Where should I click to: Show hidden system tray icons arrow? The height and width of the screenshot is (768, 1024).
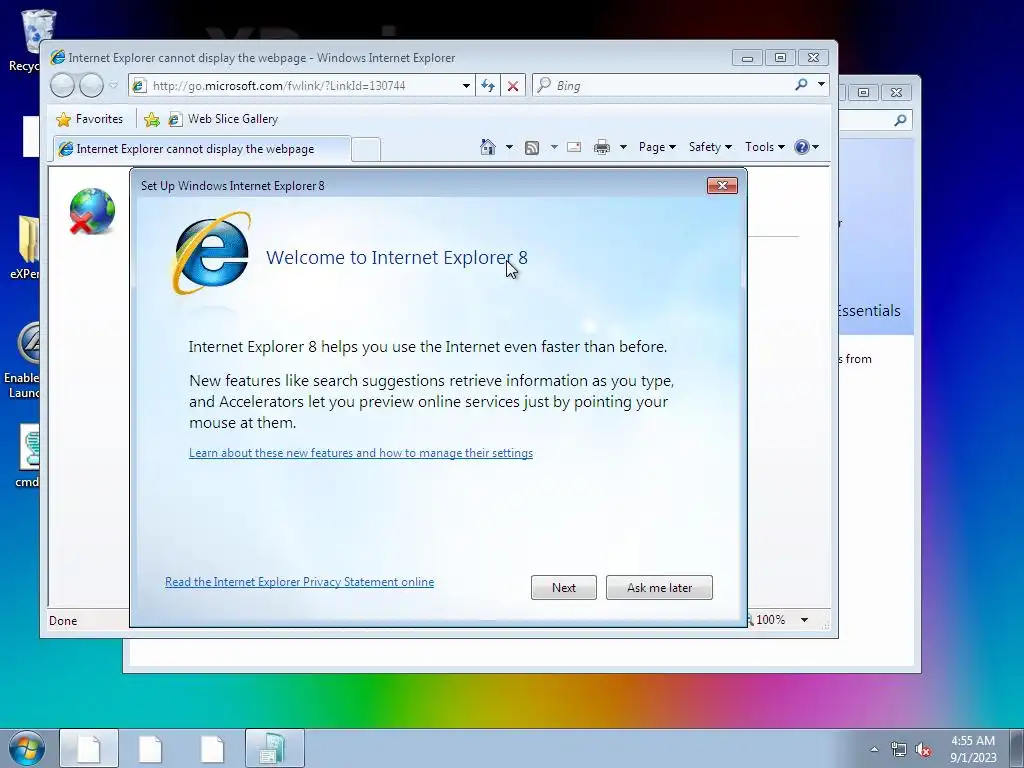[x=874, y=749]
